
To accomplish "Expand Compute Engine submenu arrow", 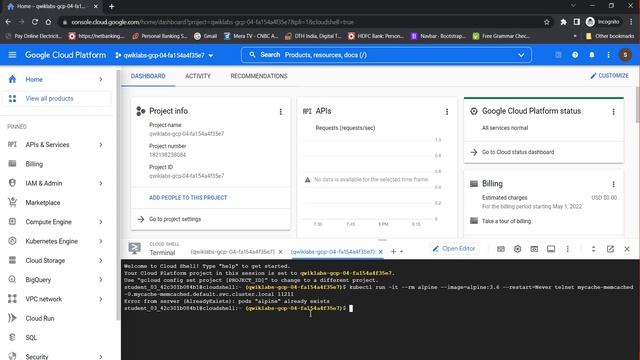I will click(x=100, y=222).
